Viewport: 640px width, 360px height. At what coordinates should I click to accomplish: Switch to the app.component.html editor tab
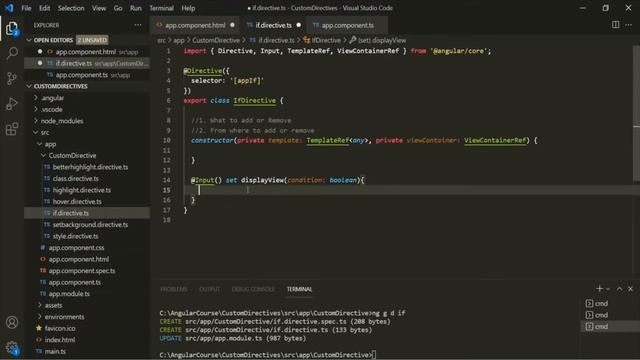click(x=195, y=25)
